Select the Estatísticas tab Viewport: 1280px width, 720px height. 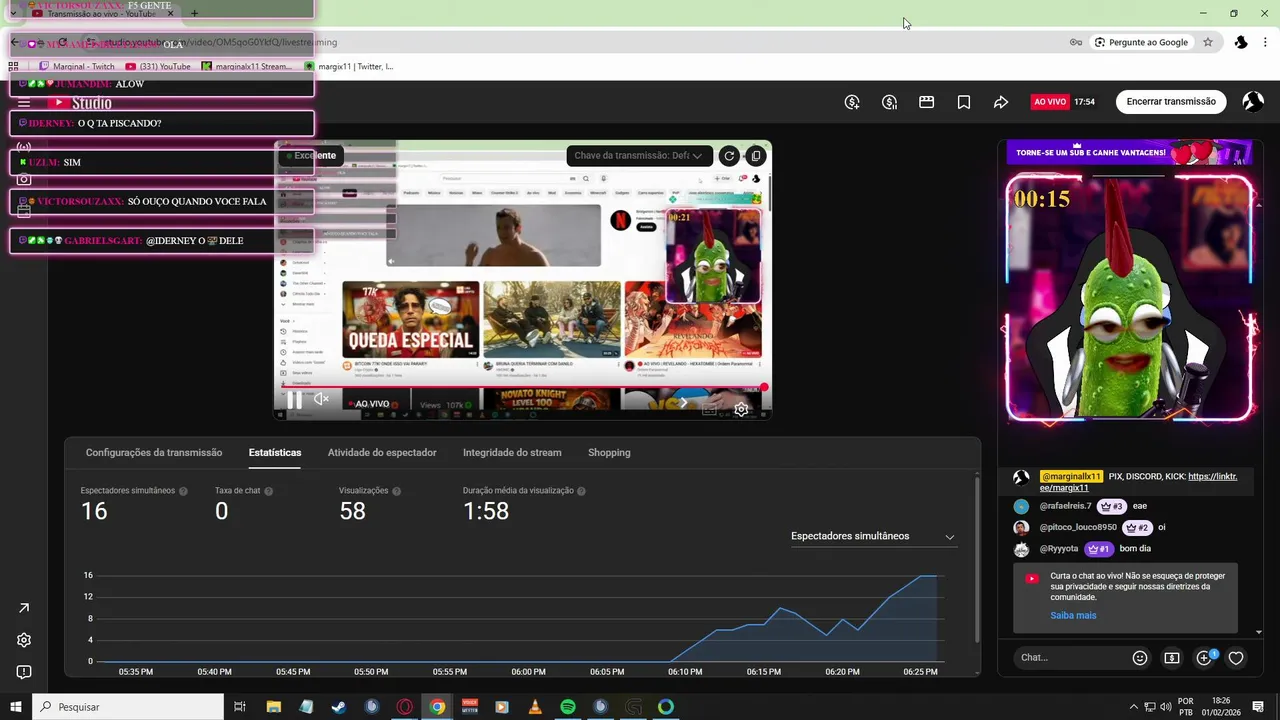(275, 453)
